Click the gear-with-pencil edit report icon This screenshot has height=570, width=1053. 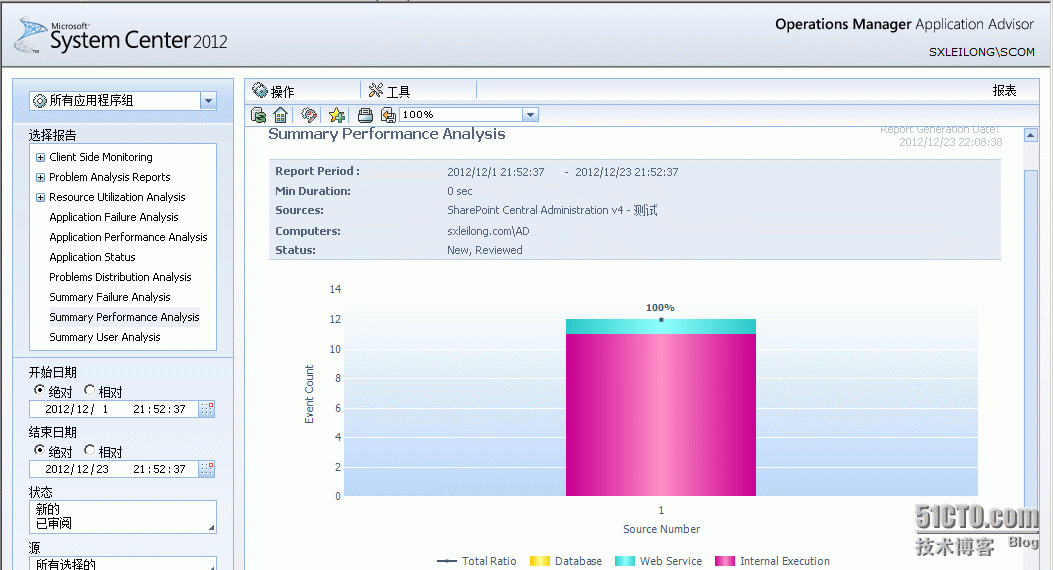(x=308, y=115)
